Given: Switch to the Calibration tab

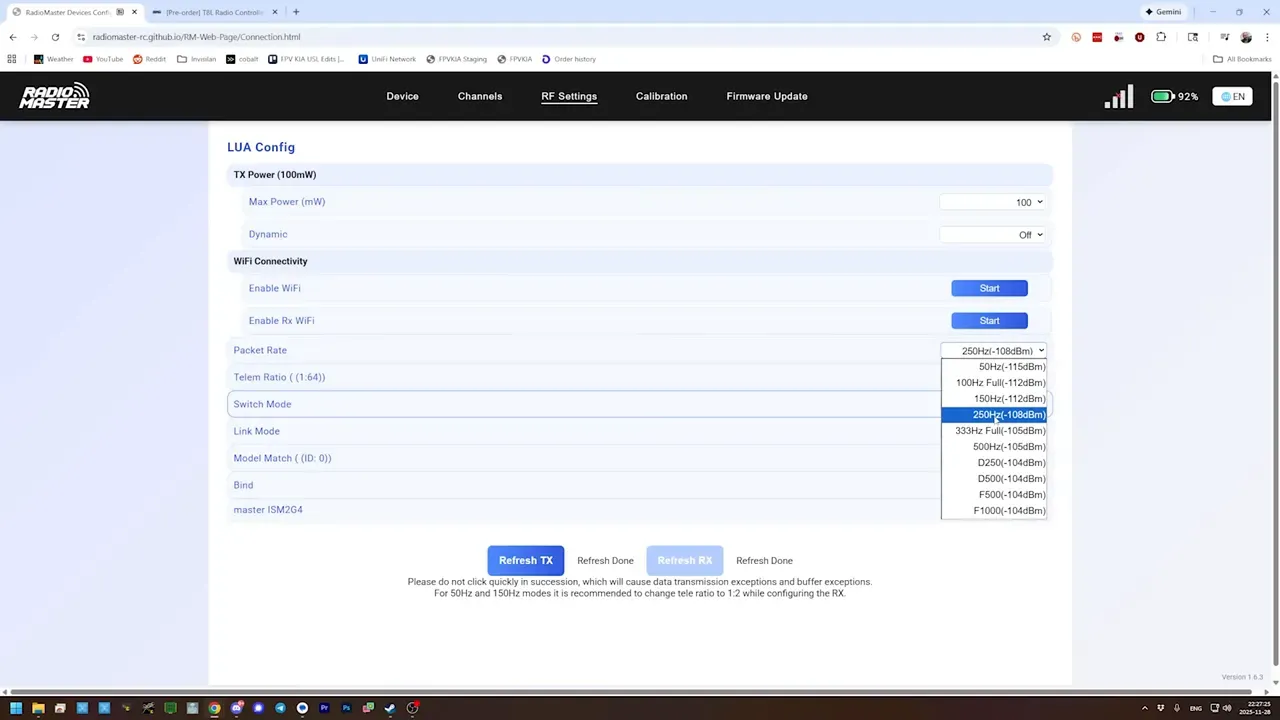Looking at the screenshot, I should [661, 96].
